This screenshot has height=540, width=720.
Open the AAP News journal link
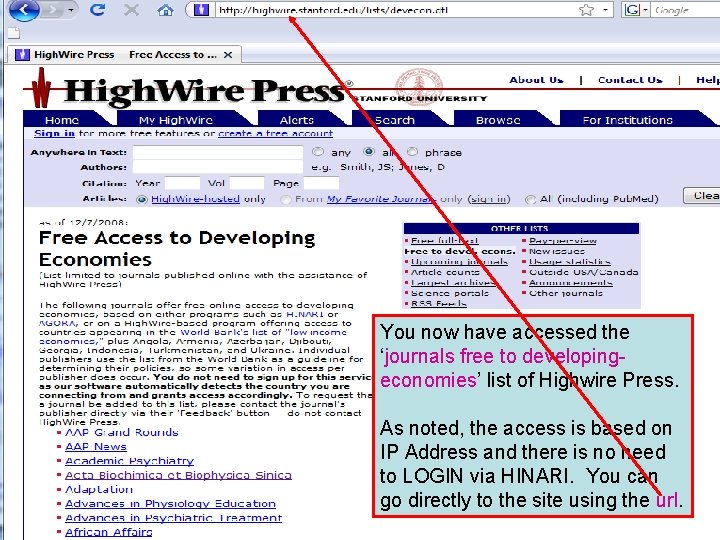[x=96, y=446]
